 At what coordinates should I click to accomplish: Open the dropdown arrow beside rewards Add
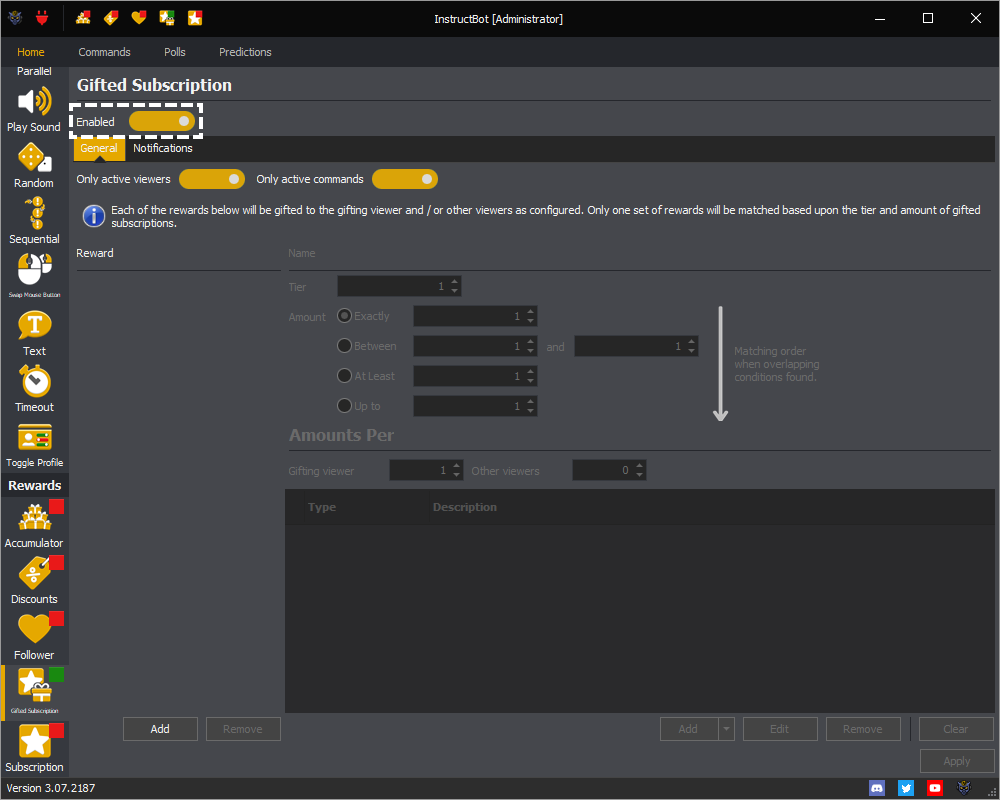click(x=726, y=729)
